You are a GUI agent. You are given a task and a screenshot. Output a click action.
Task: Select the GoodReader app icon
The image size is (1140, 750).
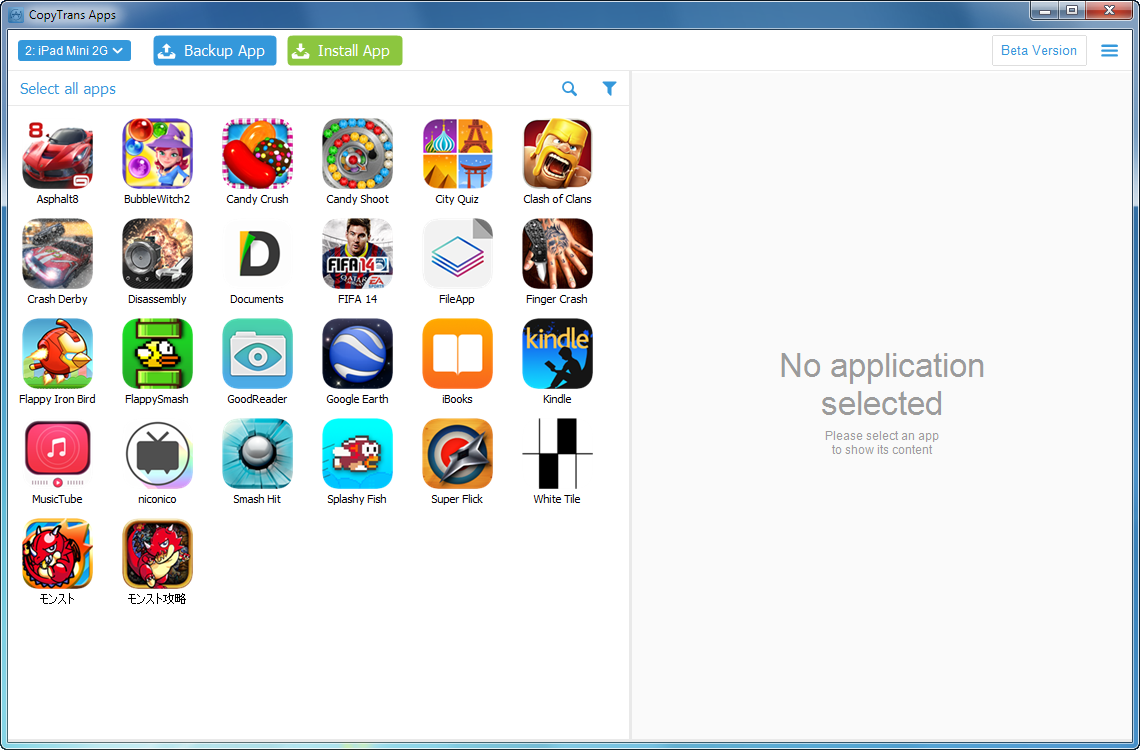tap(257, 354)
